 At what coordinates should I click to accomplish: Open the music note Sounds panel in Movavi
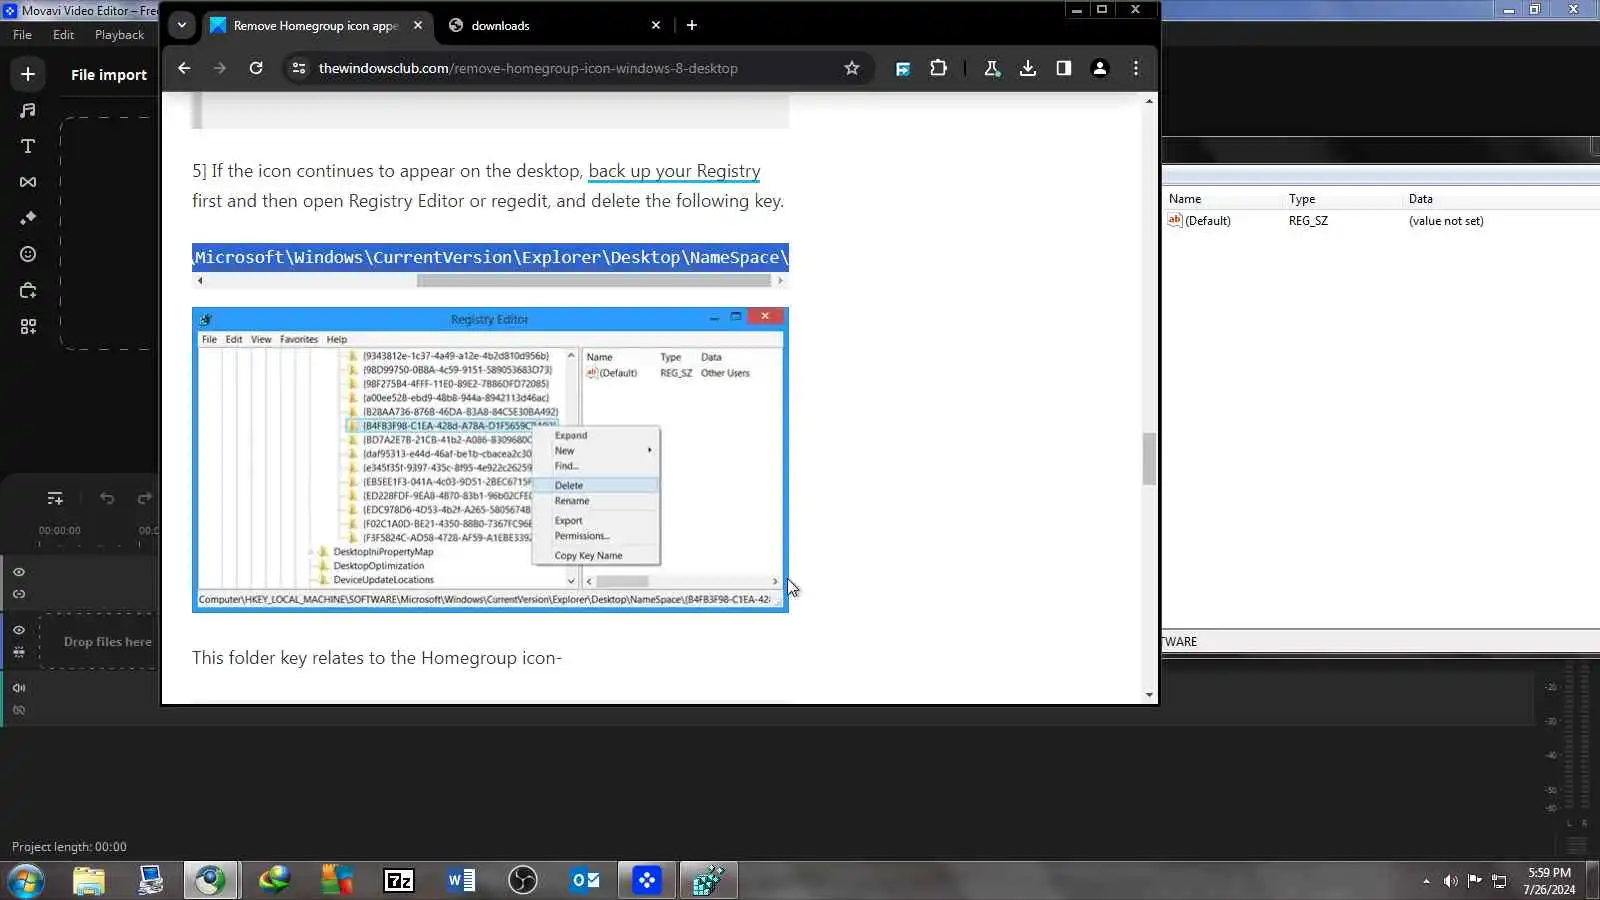(28, 110)
